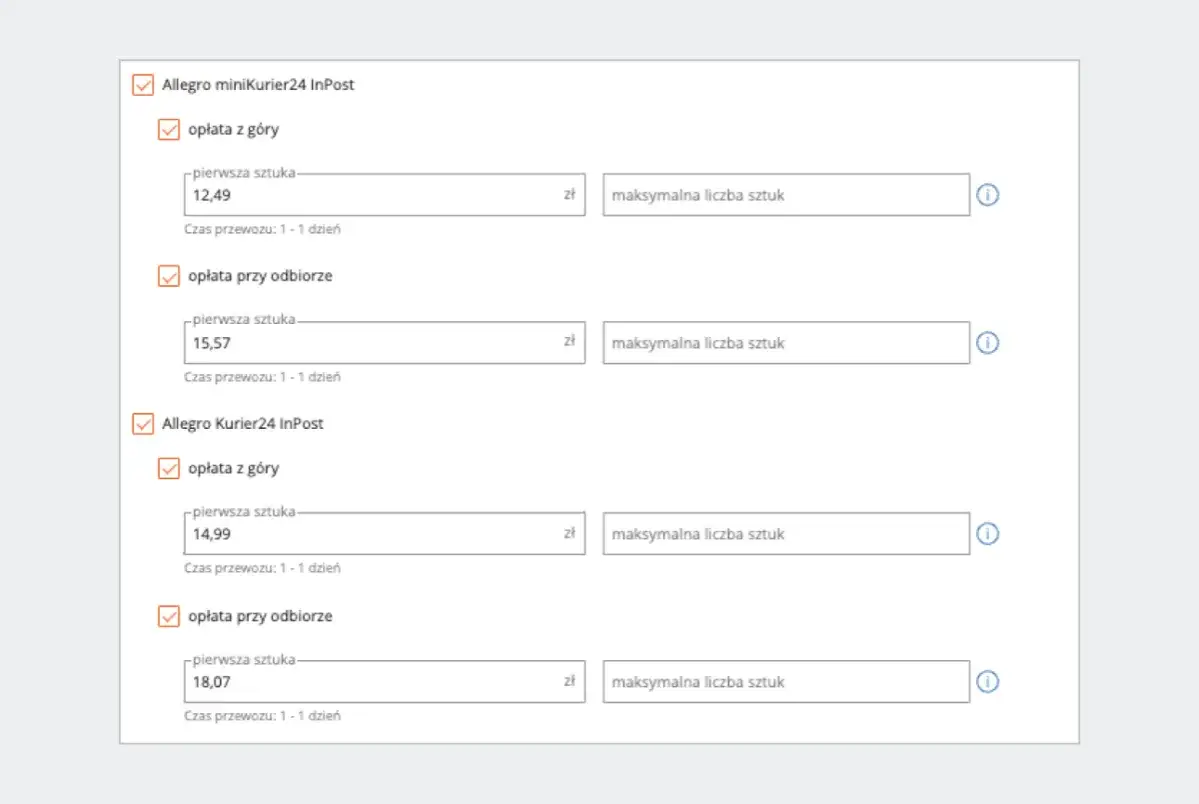Edit the pierwsza sztuka field showing 14,99
The width and height of the screenshot is (1199, 804).
coord(385,533)
